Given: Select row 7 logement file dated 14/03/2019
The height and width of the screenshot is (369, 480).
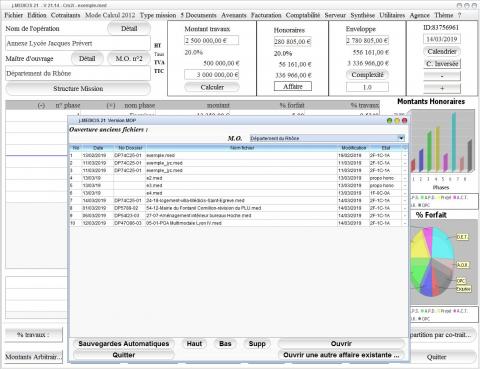Looking at the screenshot, I should [238, 201].
